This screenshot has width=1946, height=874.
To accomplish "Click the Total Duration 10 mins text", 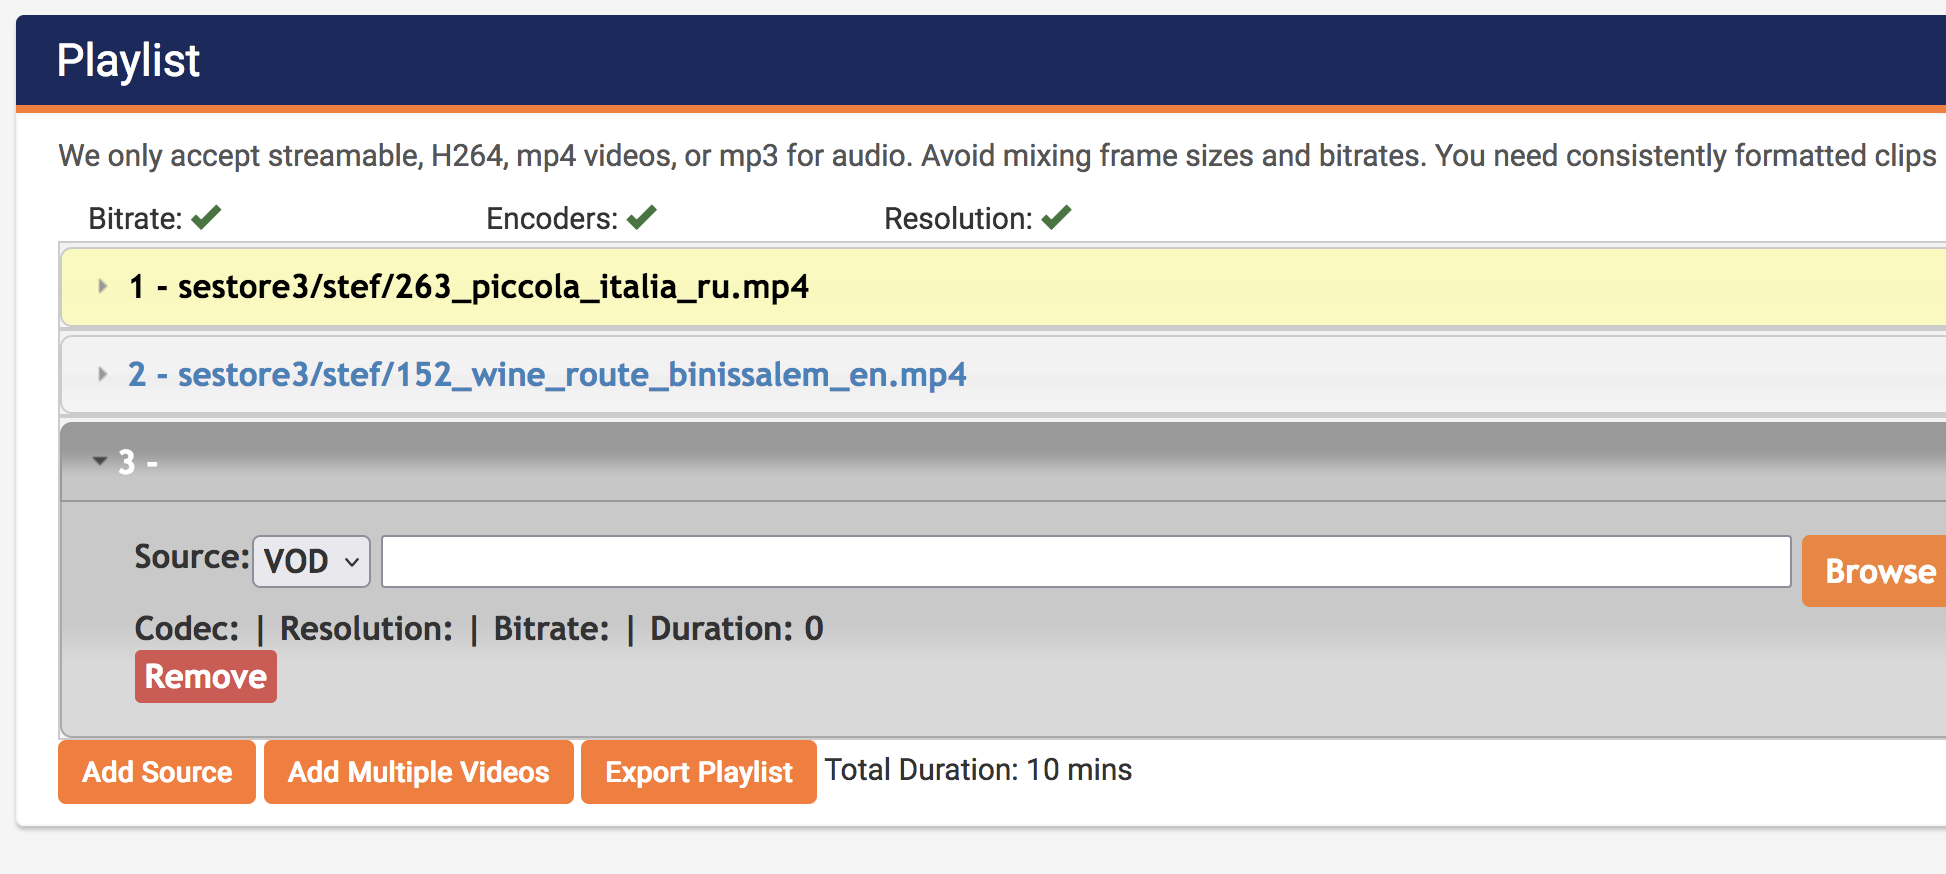I will [978, 770].
